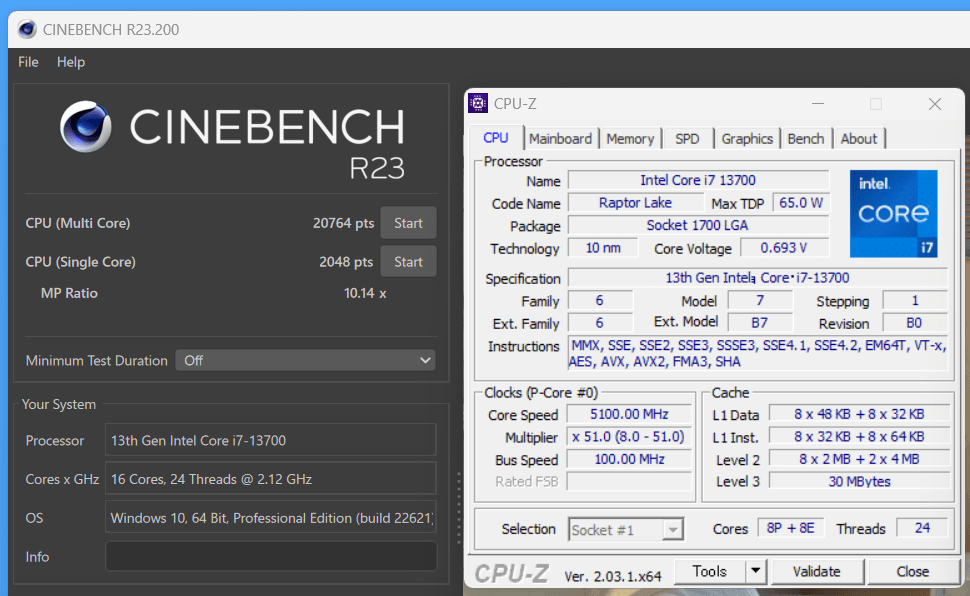Click the Package value Socket 1700 LGA
Image resolution: width=970 pixels, height=596 pixels.
point(698,225)
